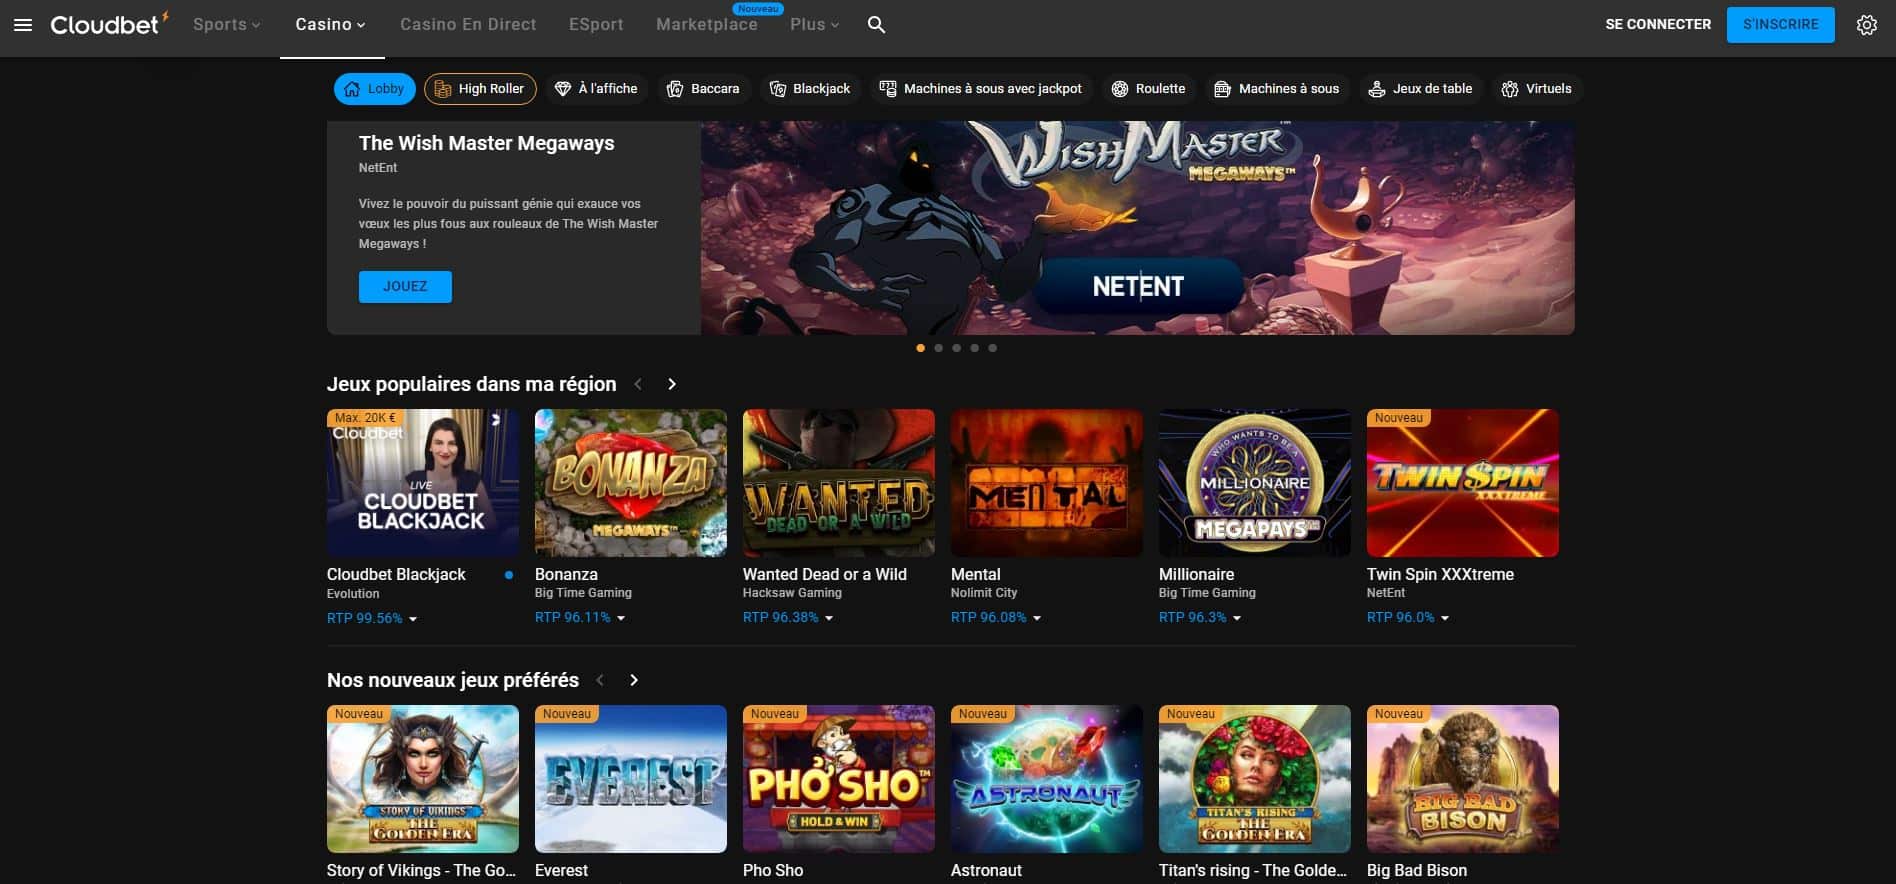Expand the Casino dropdown menu

(x=330, y=25)
